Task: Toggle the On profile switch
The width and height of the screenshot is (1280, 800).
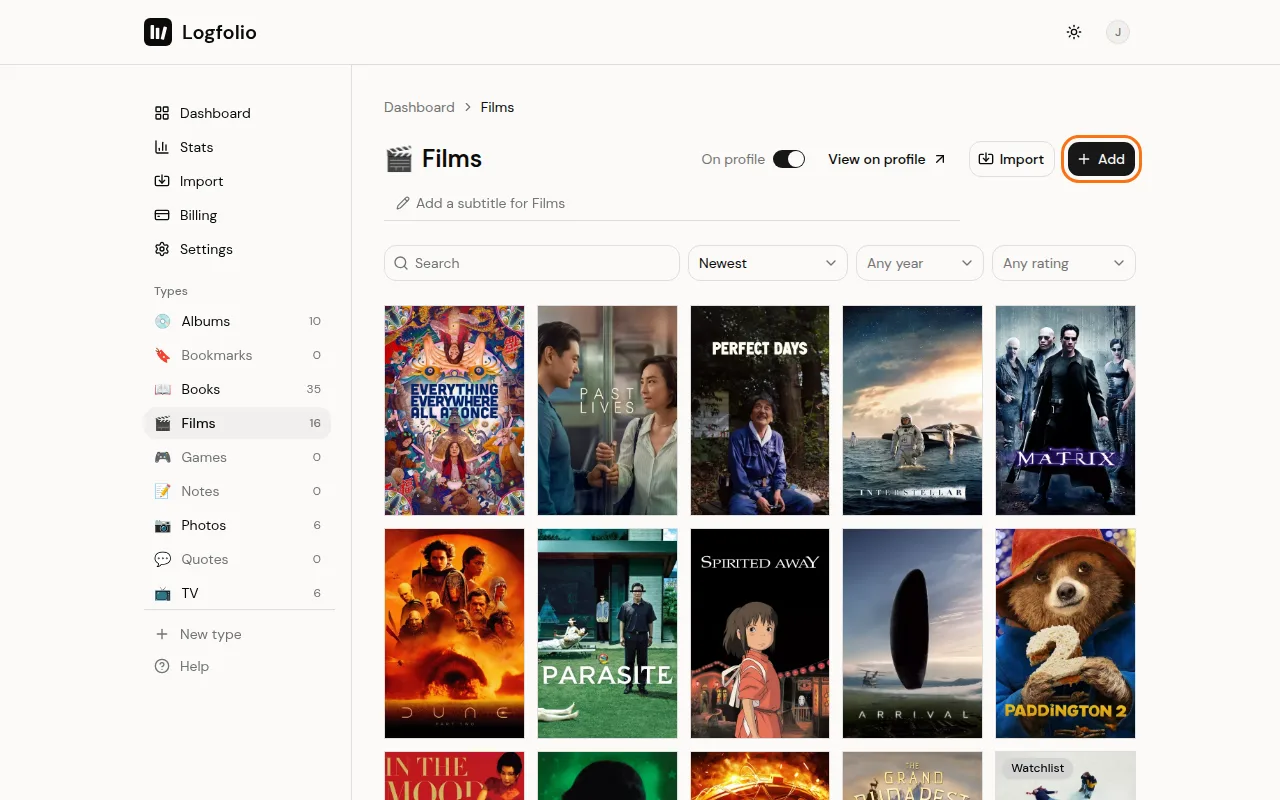Action: click(789, 159)
